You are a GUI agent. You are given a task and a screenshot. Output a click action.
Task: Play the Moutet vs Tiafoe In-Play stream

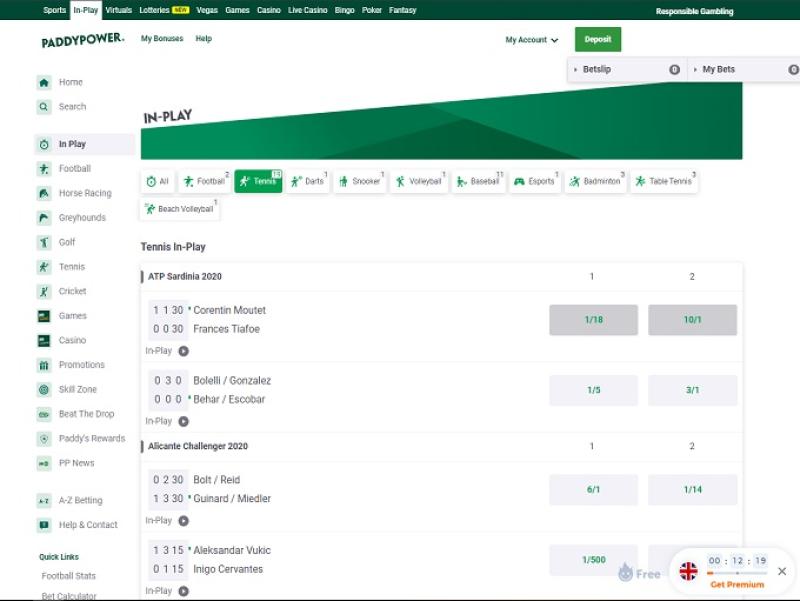(x=183, y=351)
